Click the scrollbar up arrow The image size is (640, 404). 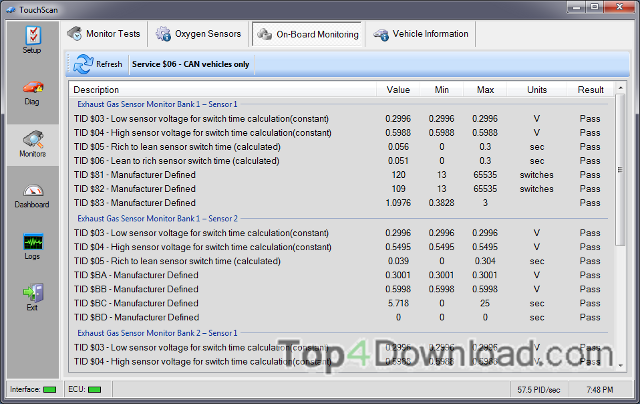click(620, 88)
